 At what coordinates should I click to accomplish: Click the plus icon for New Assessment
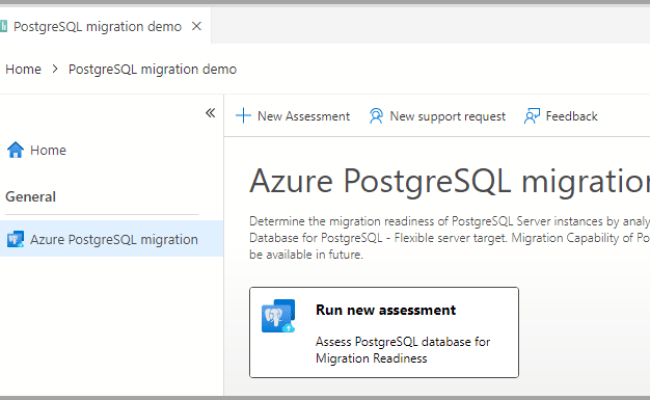(x=243, y=116)
